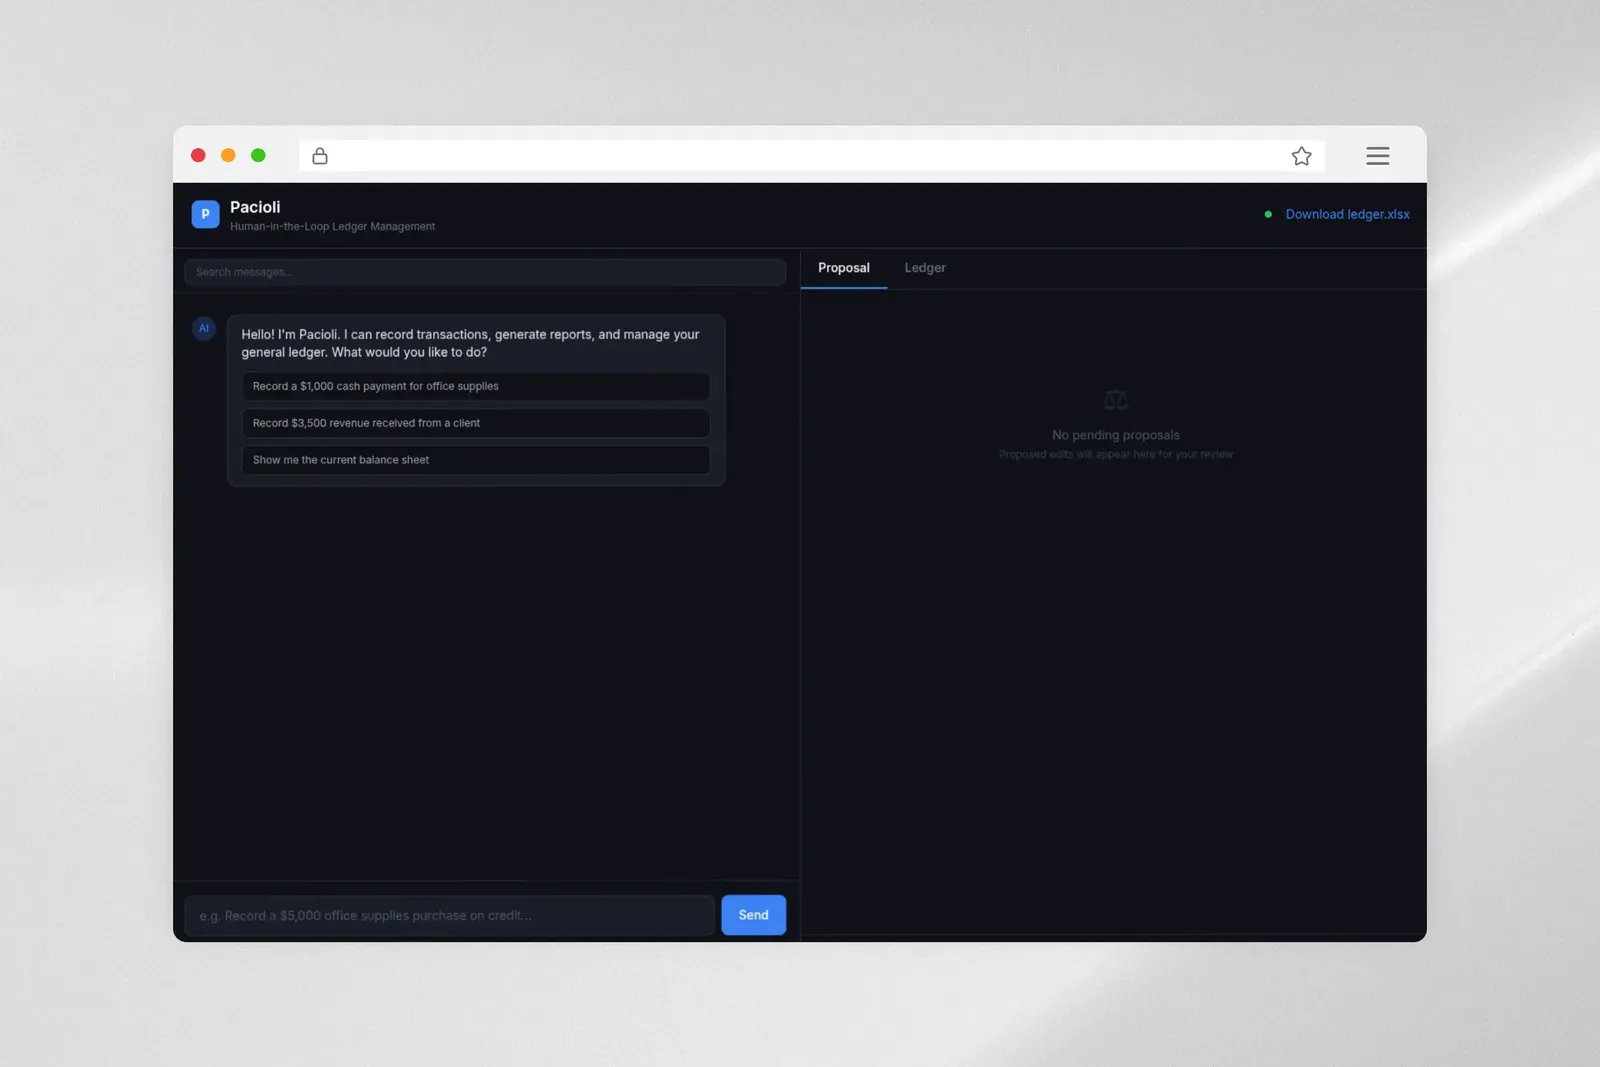Choose 'Show me the current balance sheet' suggestion
This screenshot has height=1067, width=1600.
476,460
